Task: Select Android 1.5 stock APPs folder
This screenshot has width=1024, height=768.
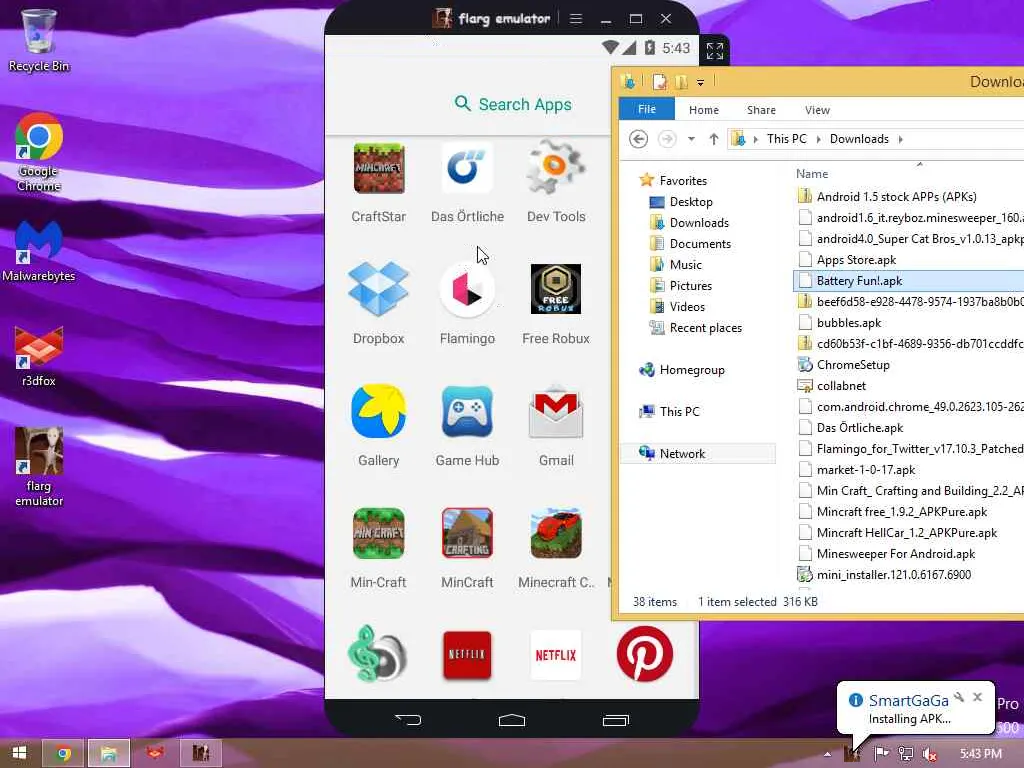Action: (x=896, y=197)
